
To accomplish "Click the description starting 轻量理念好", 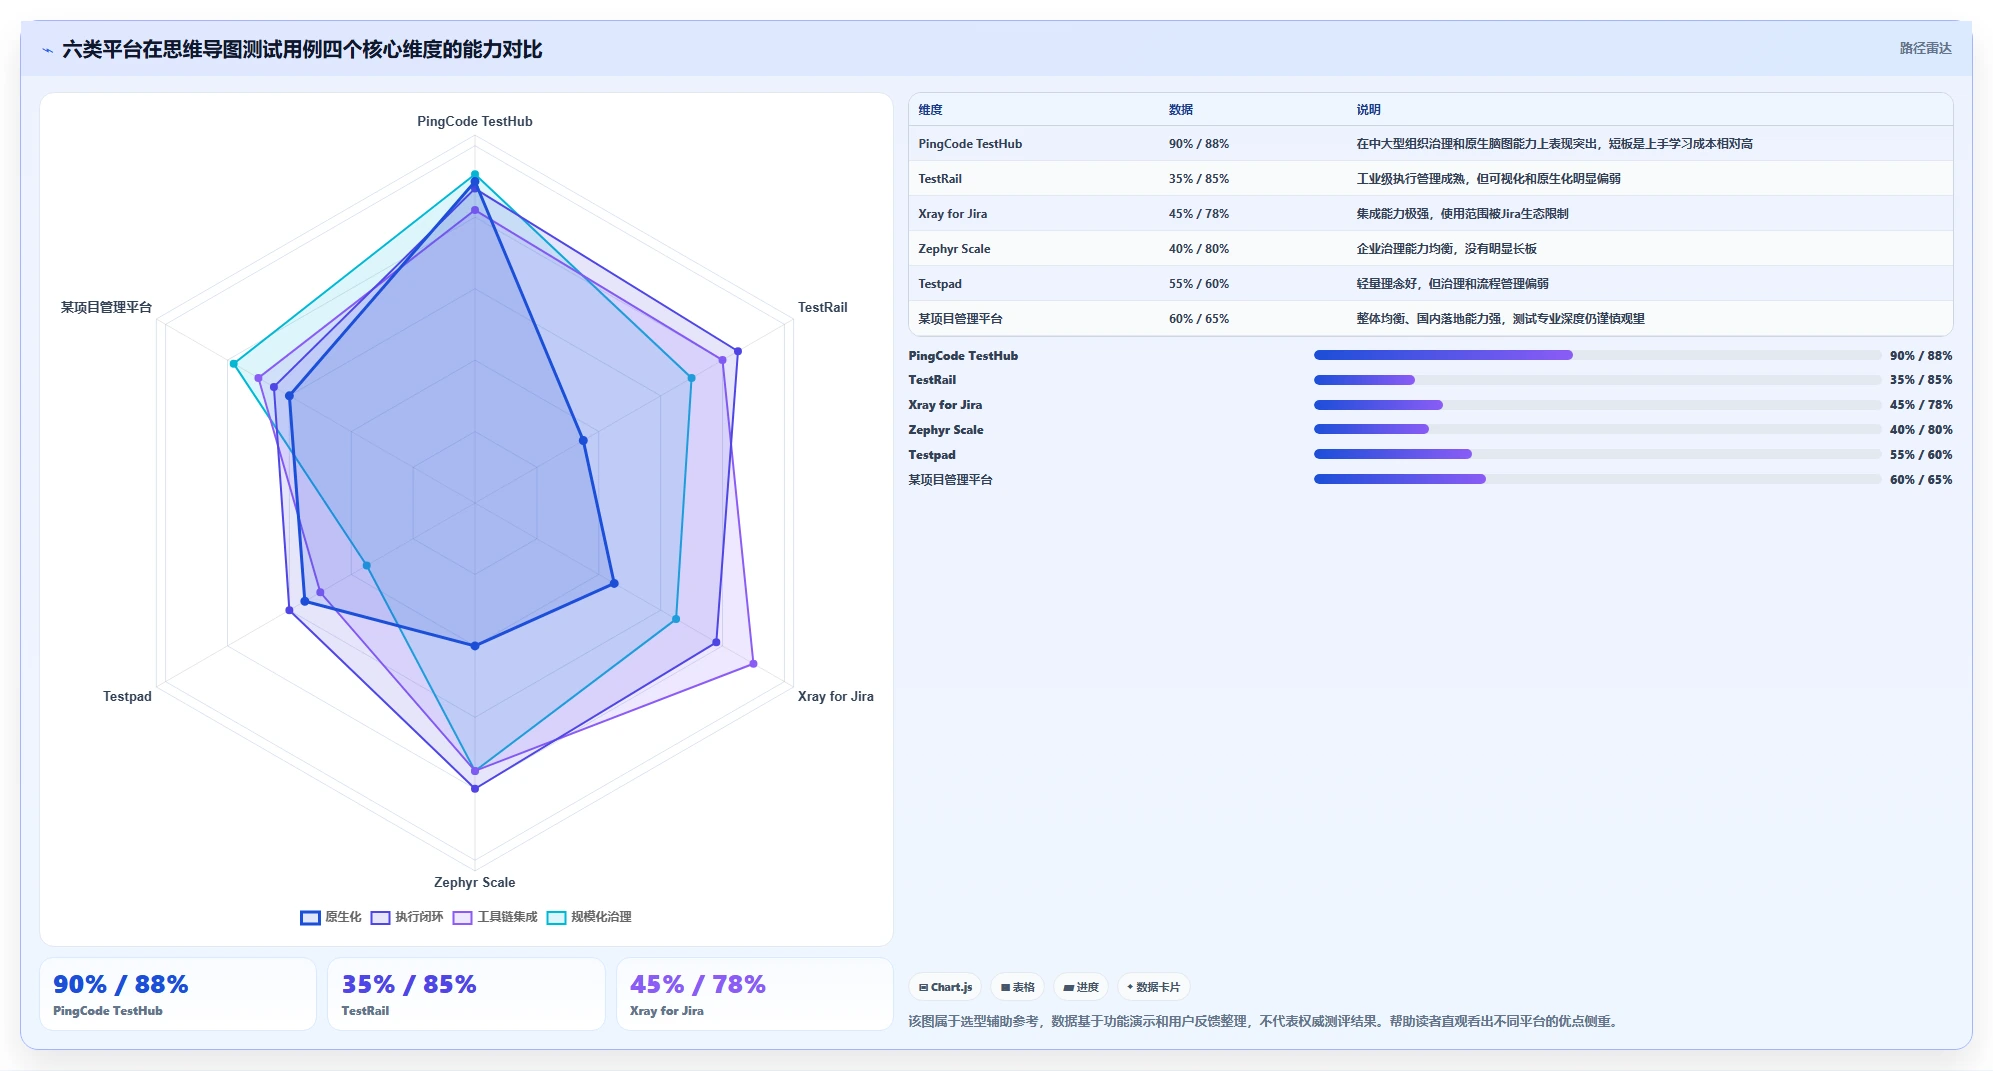I will click(x=1452, y=284).
